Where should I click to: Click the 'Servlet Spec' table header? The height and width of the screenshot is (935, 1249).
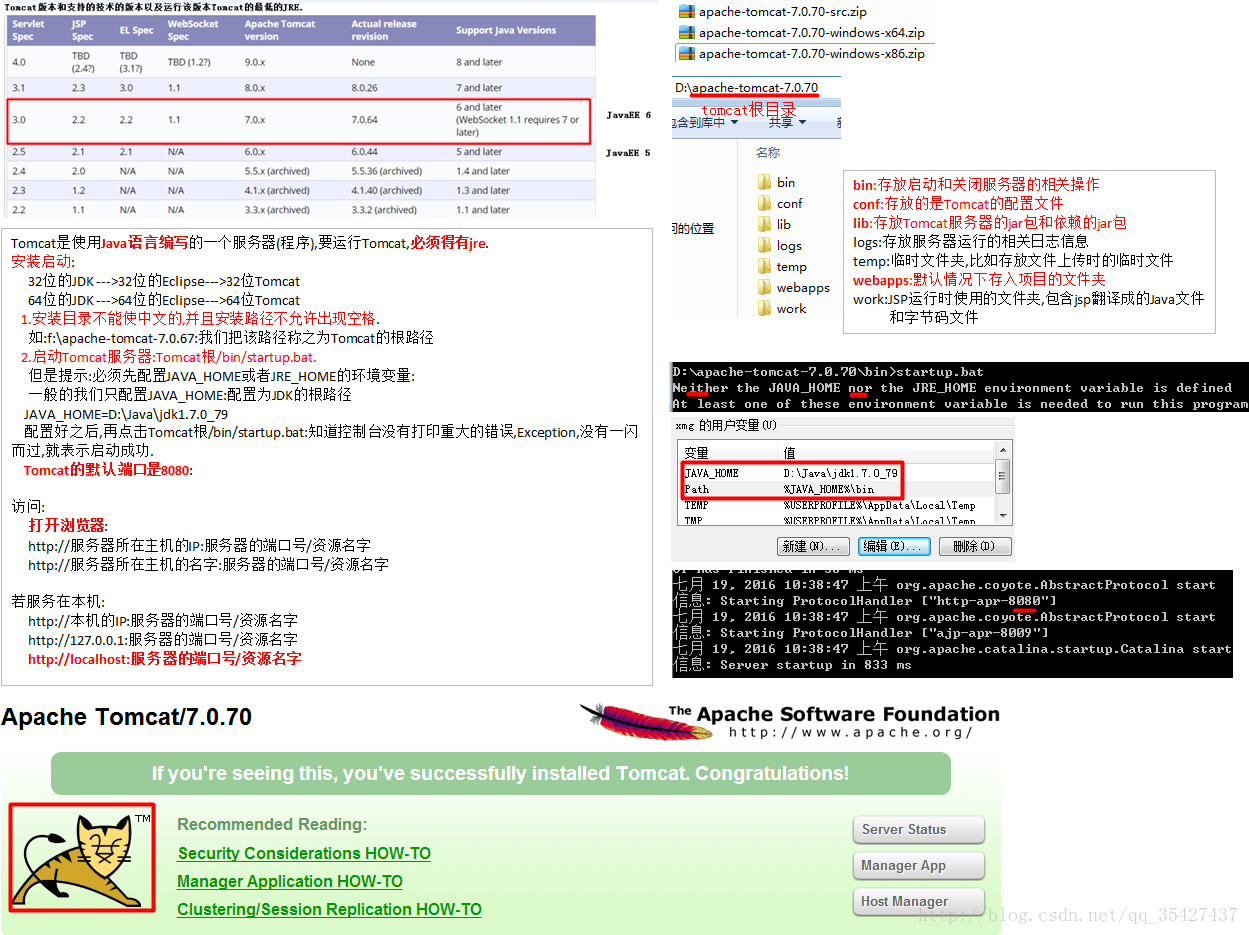click(x=28, y=30)
